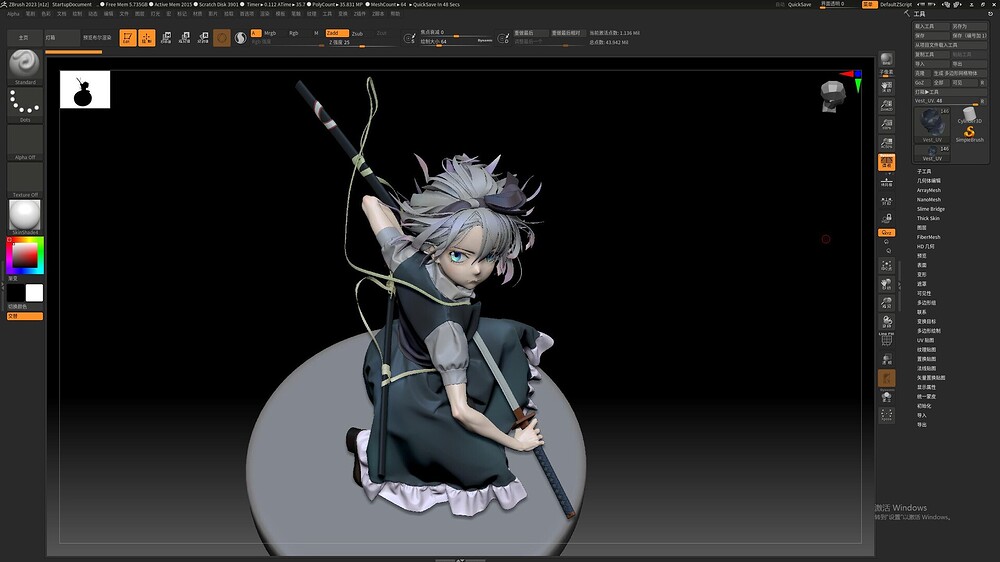Viewport: 1000px width, 562px height.
Task: Click DefaultZScript button
Action: pos(896,4)
